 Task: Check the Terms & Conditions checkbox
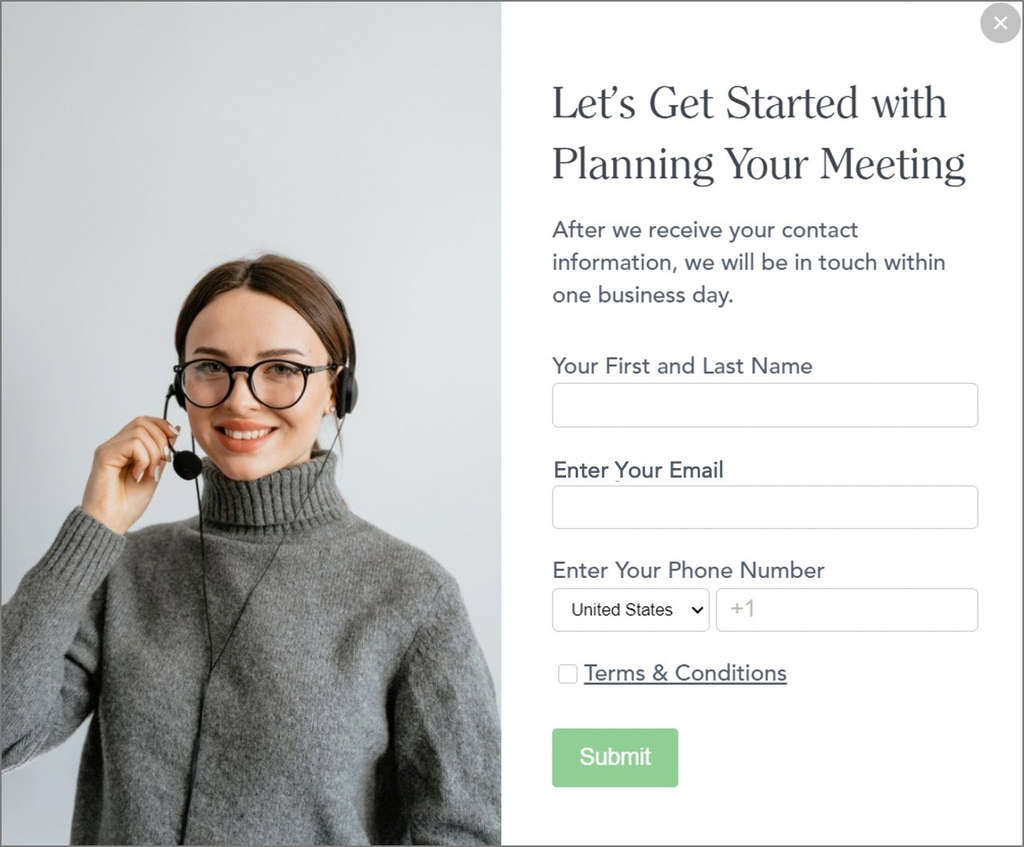[x=568, y=673]
